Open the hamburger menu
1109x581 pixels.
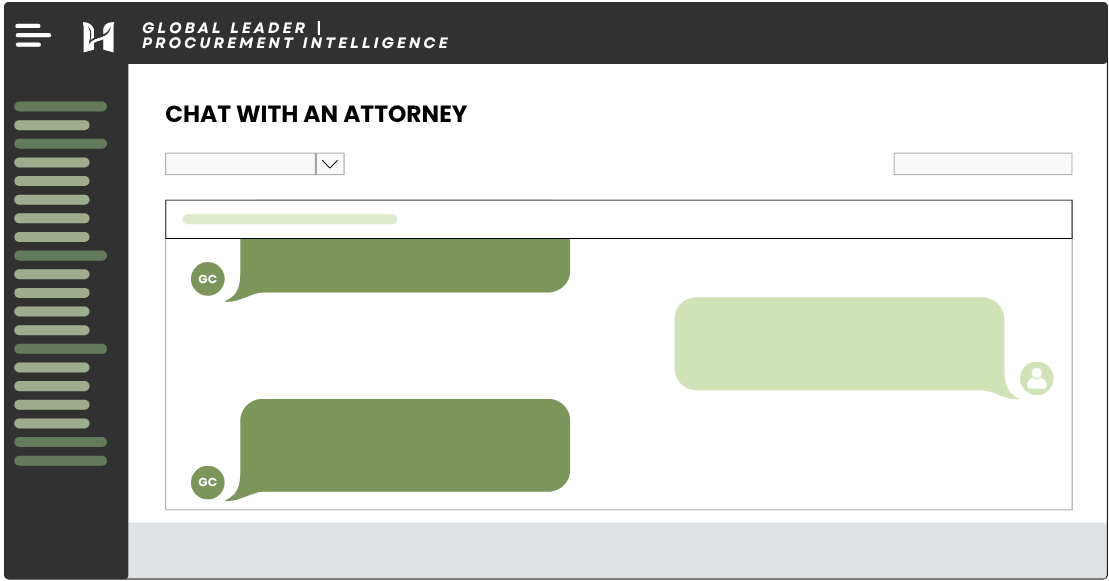(33, 35)
